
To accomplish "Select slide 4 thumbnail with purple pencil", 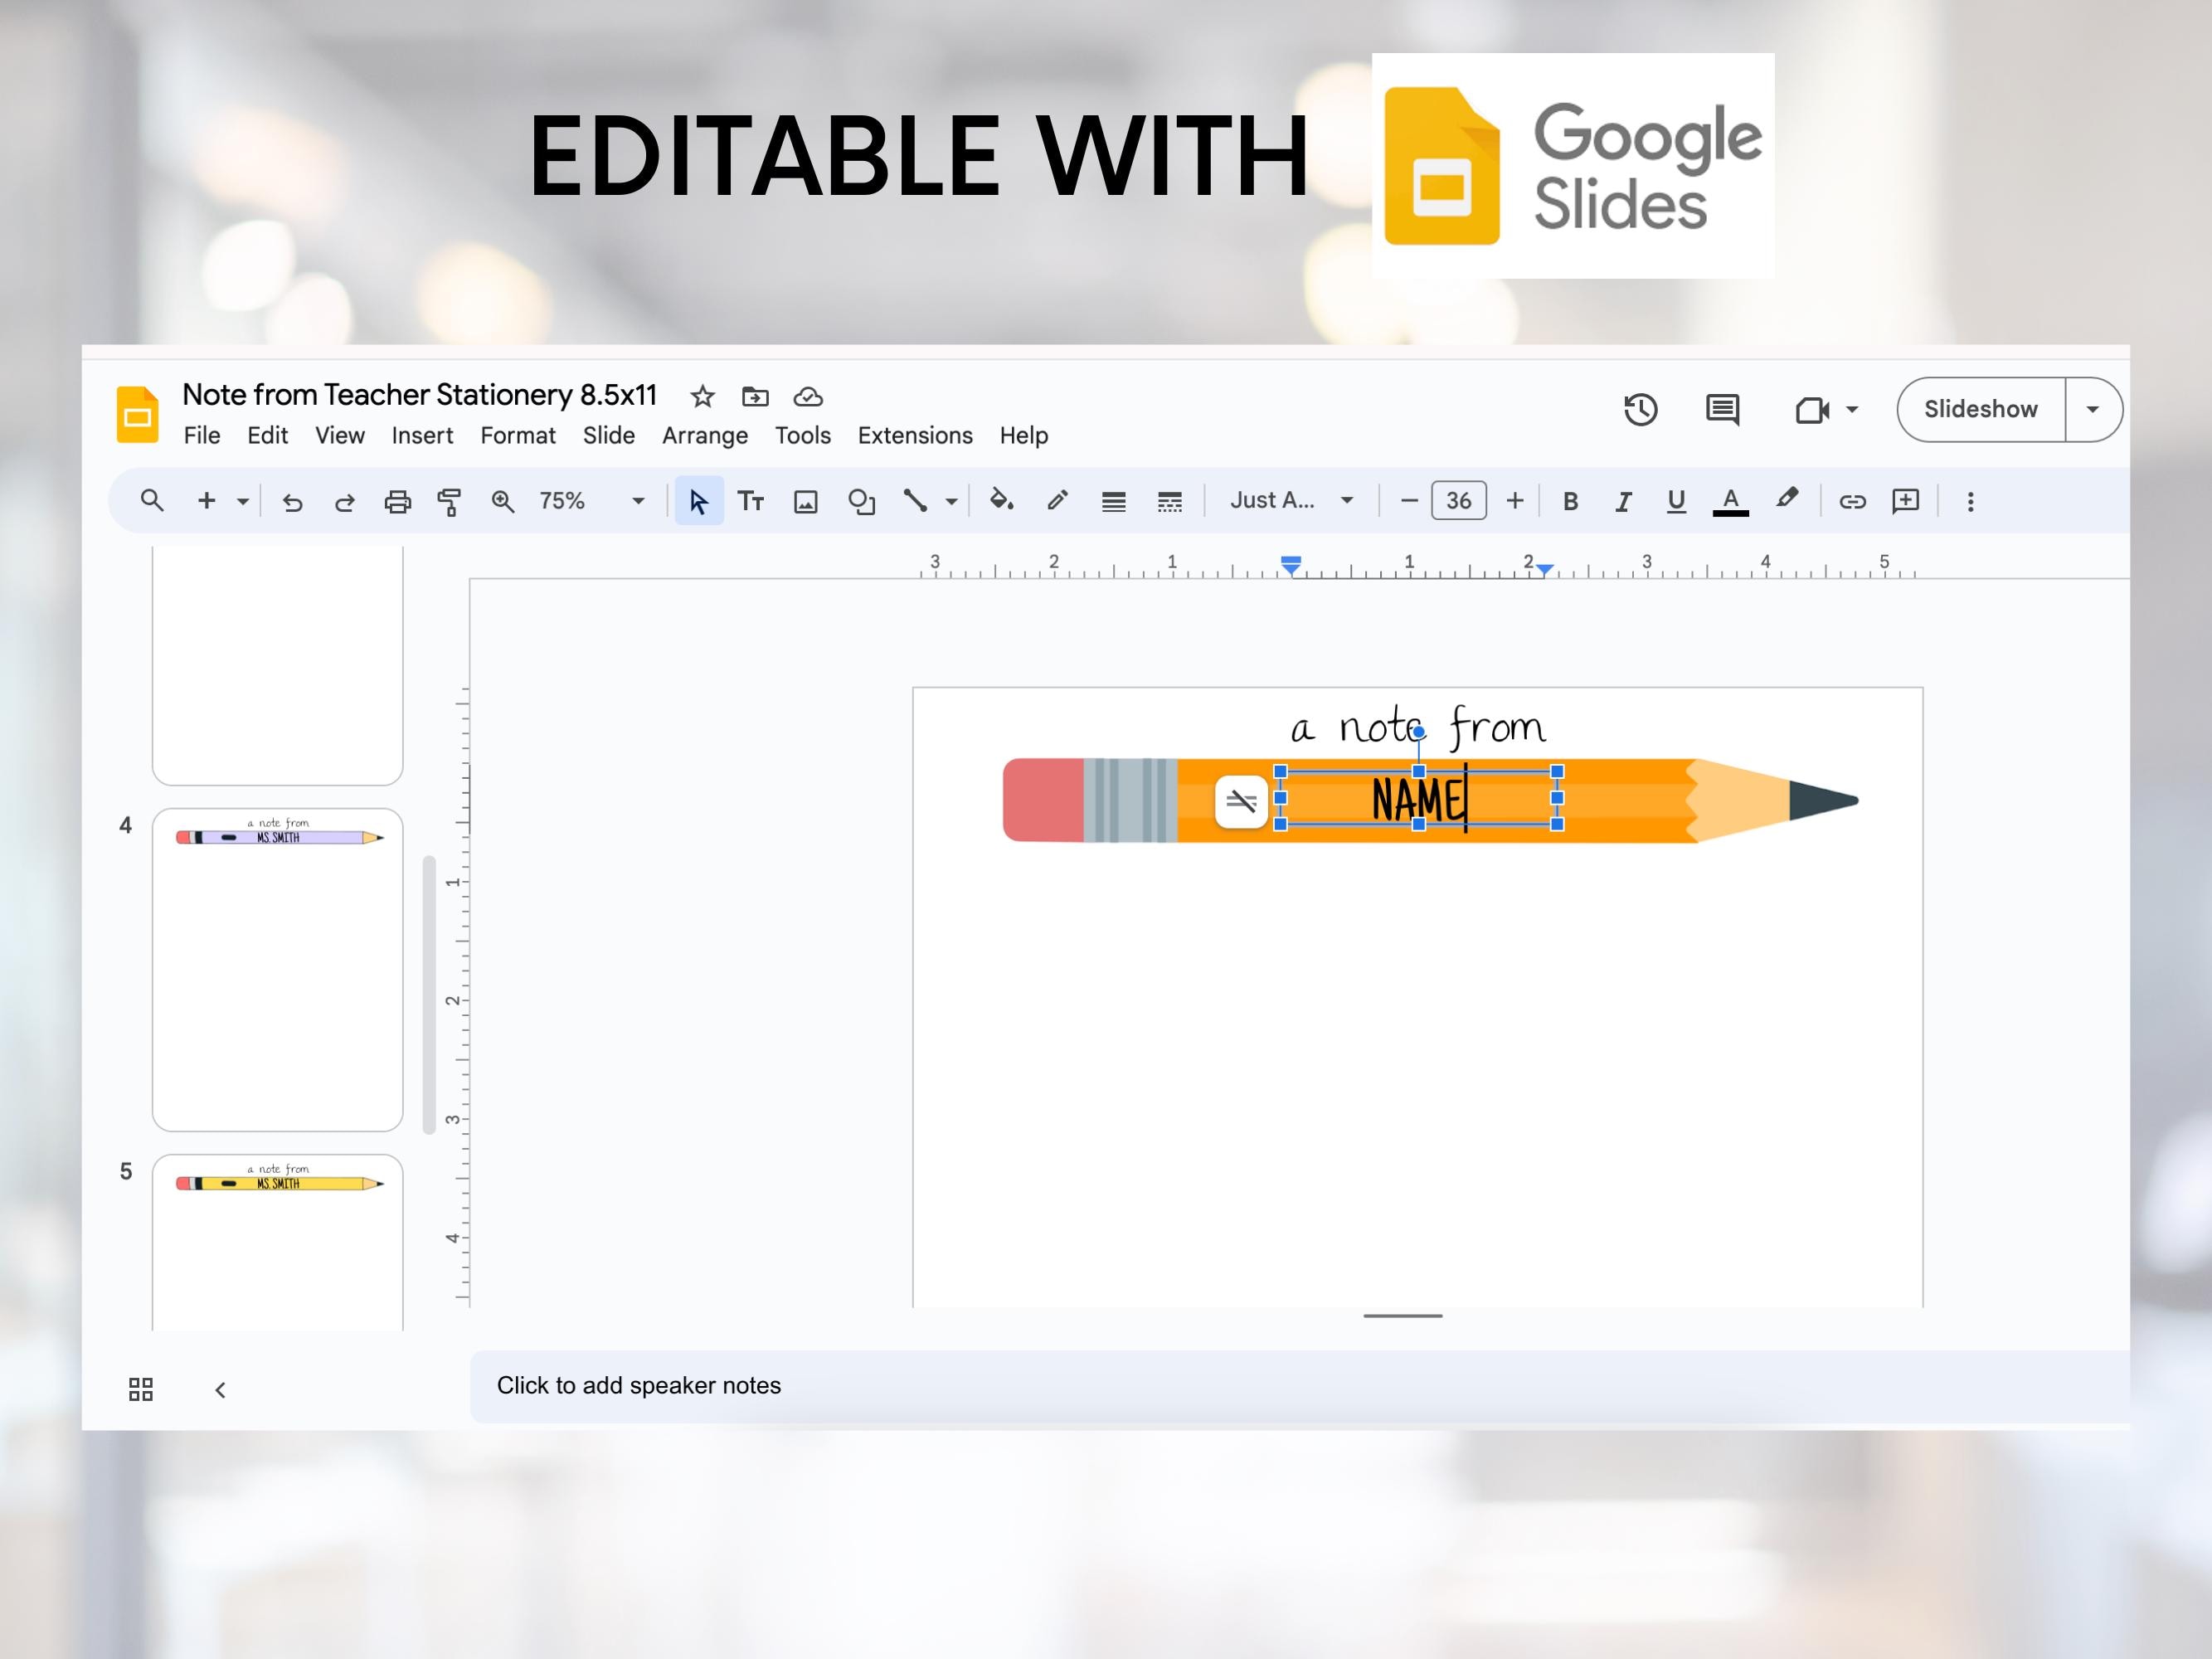I will [277, 969].
